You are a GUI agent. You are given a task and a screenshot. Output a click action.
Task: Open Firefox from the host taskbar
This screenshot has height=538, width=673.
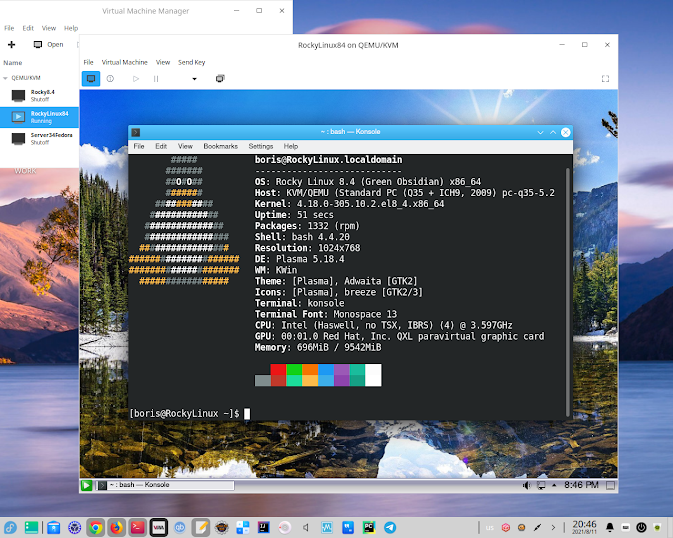point(116,527)
